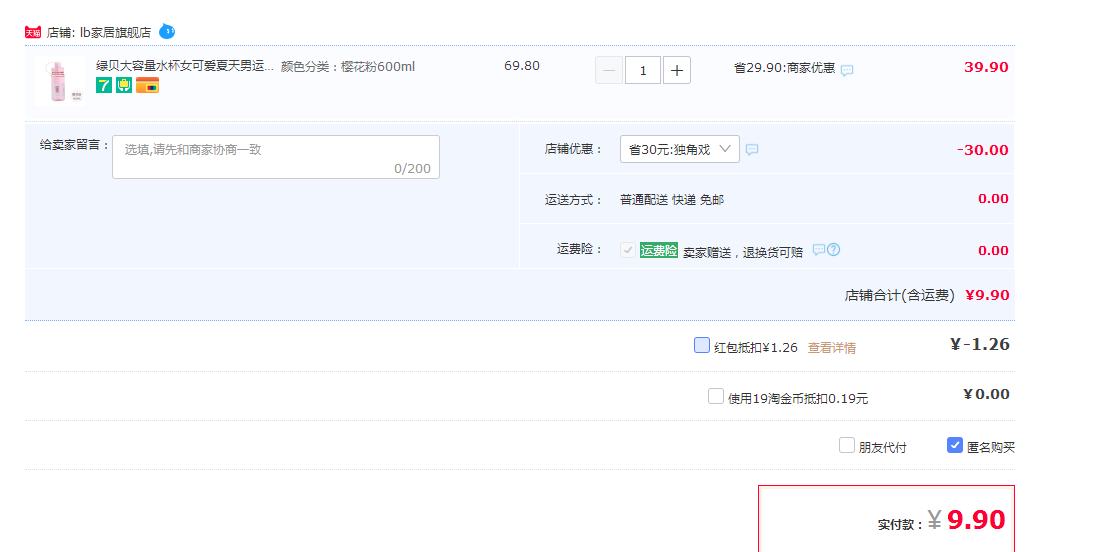Click the 卖家赠送，退换货可赔 text
Screen dimensions: 1108x552
743,252
